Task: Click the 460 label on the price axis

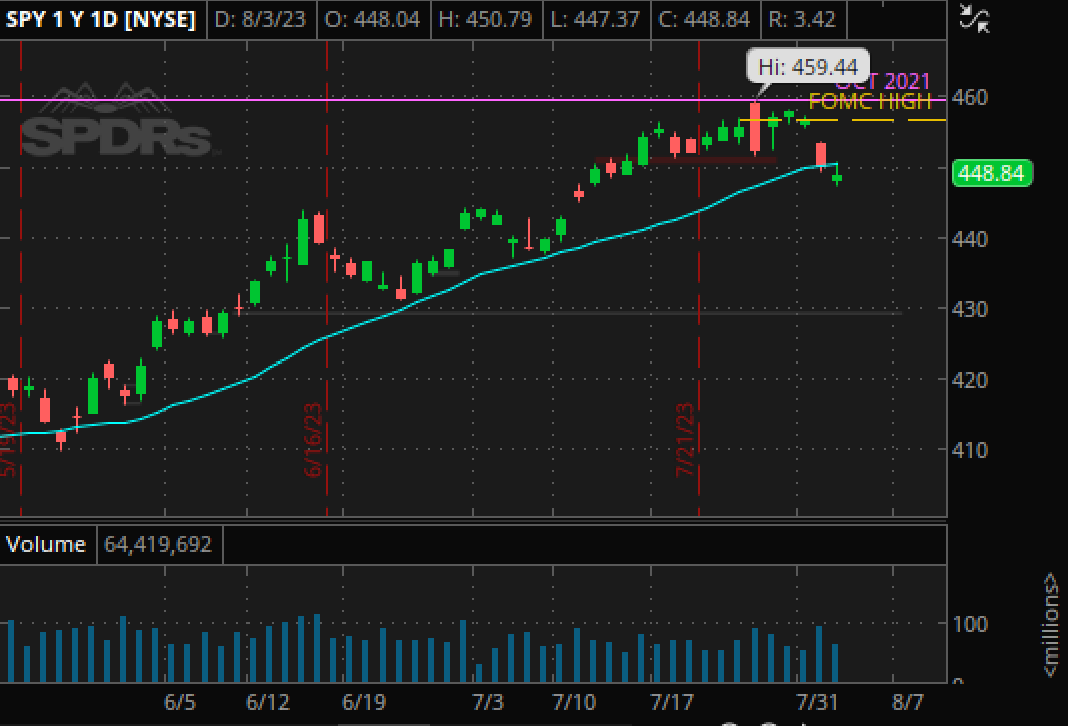Action: tap(970, 98)
